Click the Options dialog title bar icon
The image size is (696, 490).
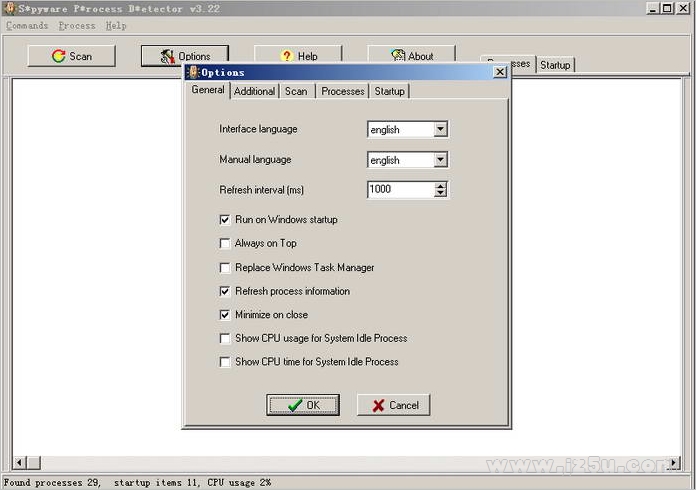pos(193,72)
